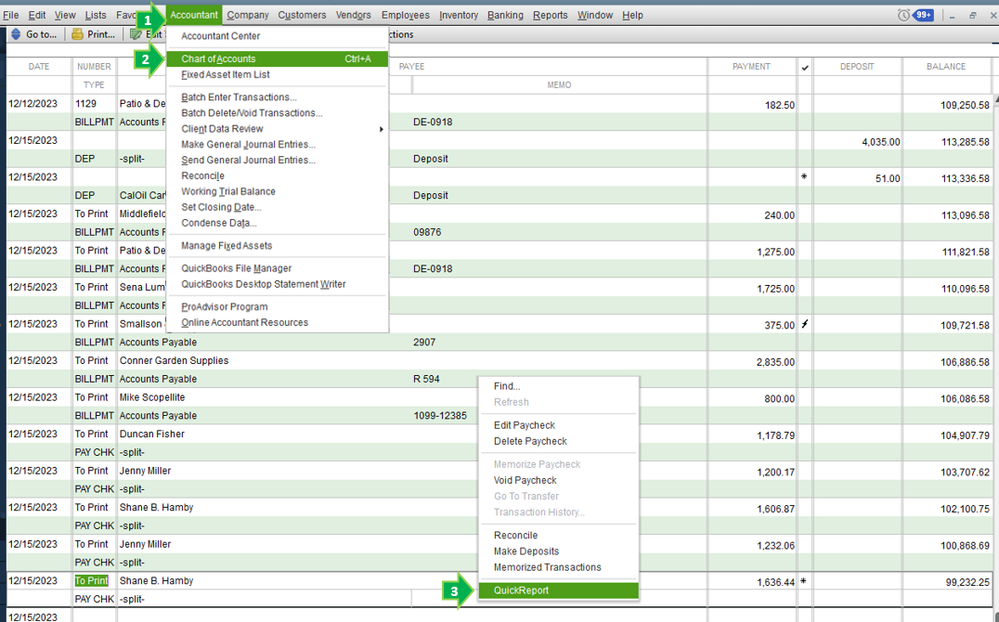Open the Edit menu
The image size is (999, 622).
click(x=37, y=15)
